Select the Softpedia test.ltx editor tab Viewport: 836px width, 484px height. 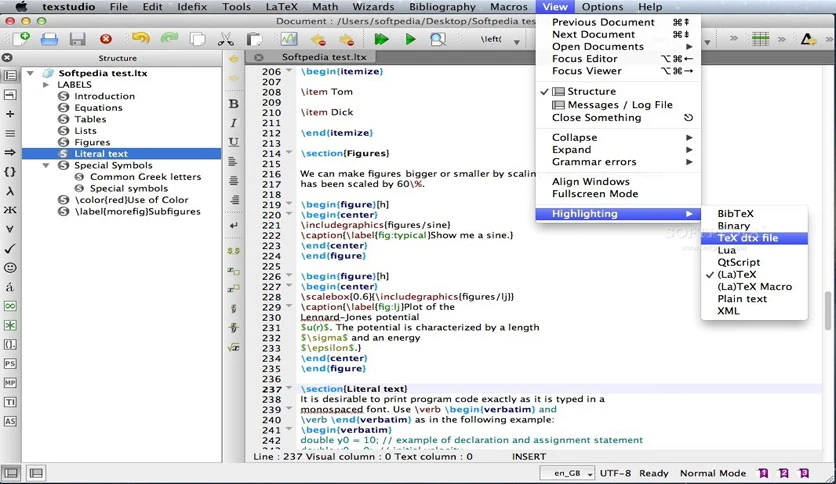click(x=324, y=57)
